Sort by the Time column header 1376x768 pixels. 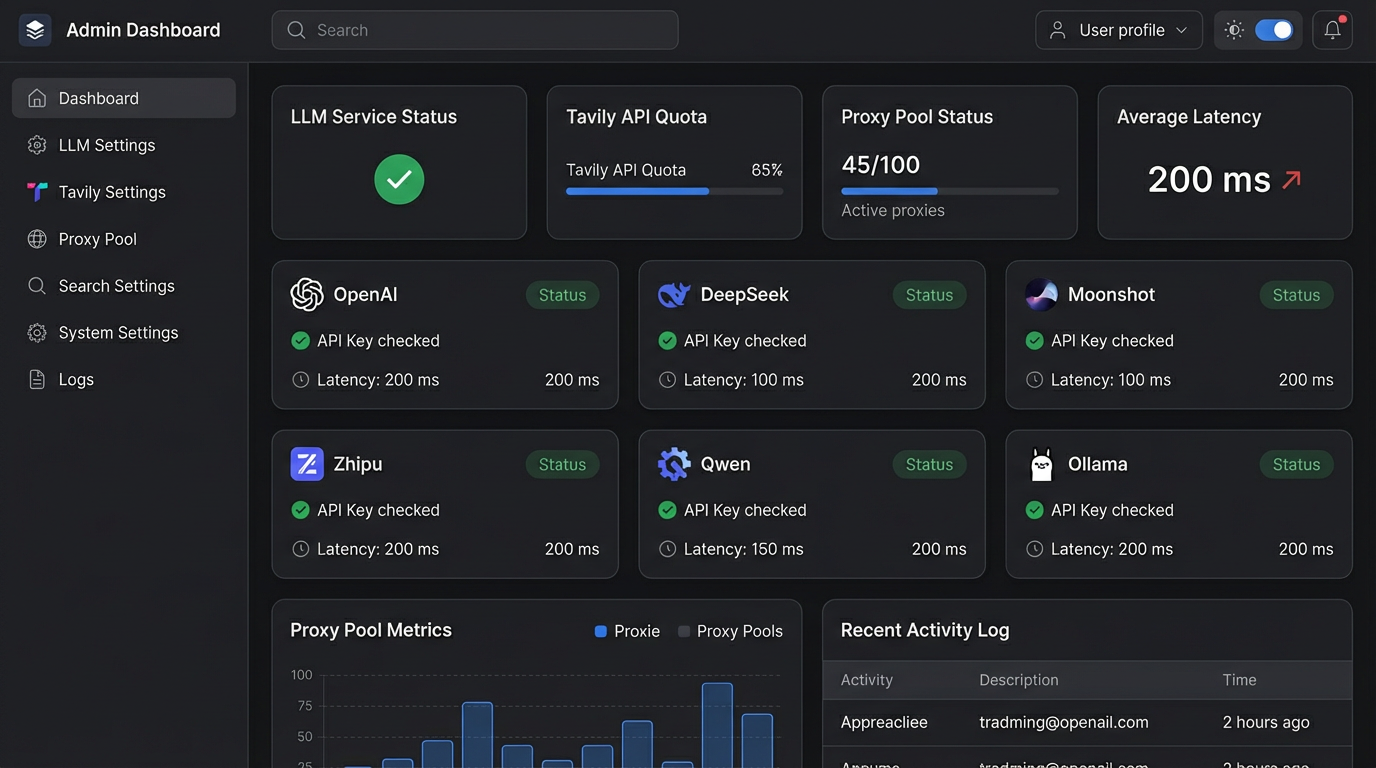(x=1239, y=680)
